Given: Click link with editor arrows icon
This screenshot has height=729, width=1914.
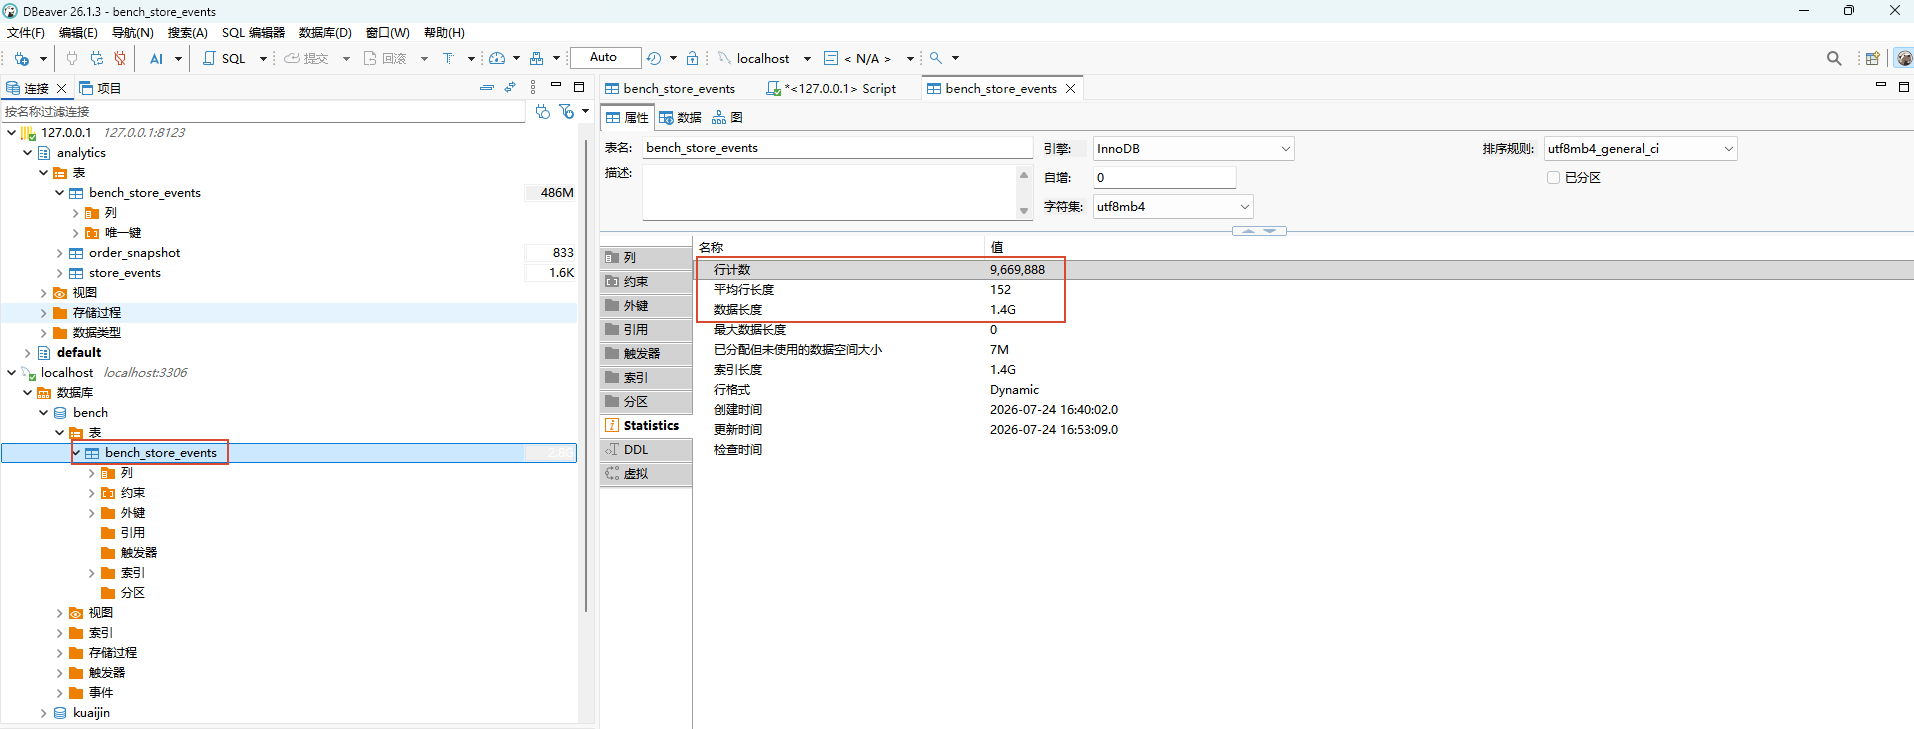Looking at the screenshot, I should 510,87.
